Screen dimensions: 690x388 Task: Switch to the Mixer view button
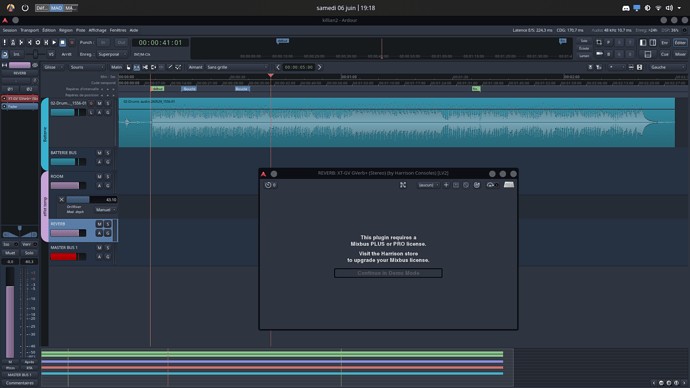pos(680,54)
